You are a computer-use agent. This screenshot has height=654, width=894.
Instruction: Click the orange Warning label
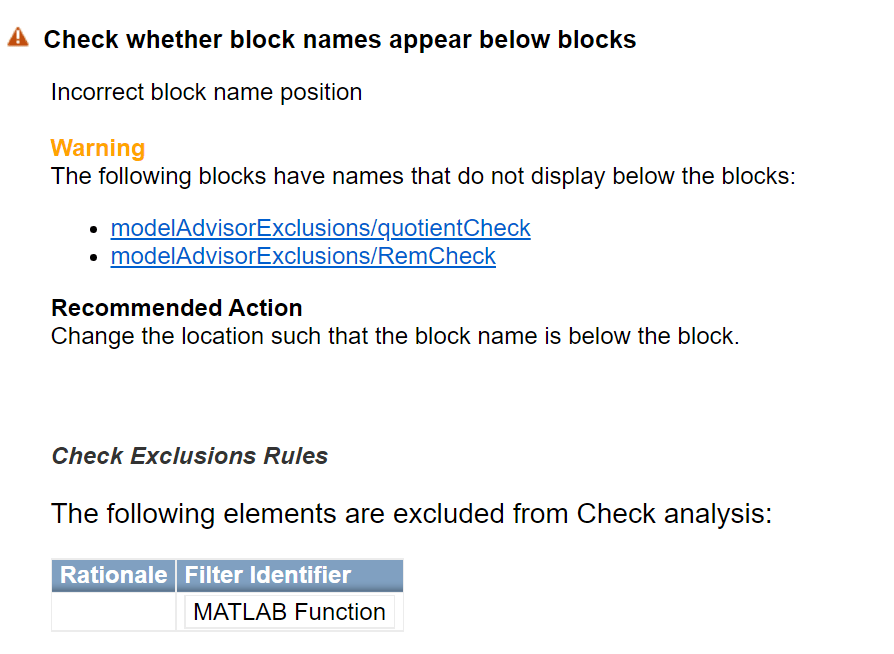97,148
